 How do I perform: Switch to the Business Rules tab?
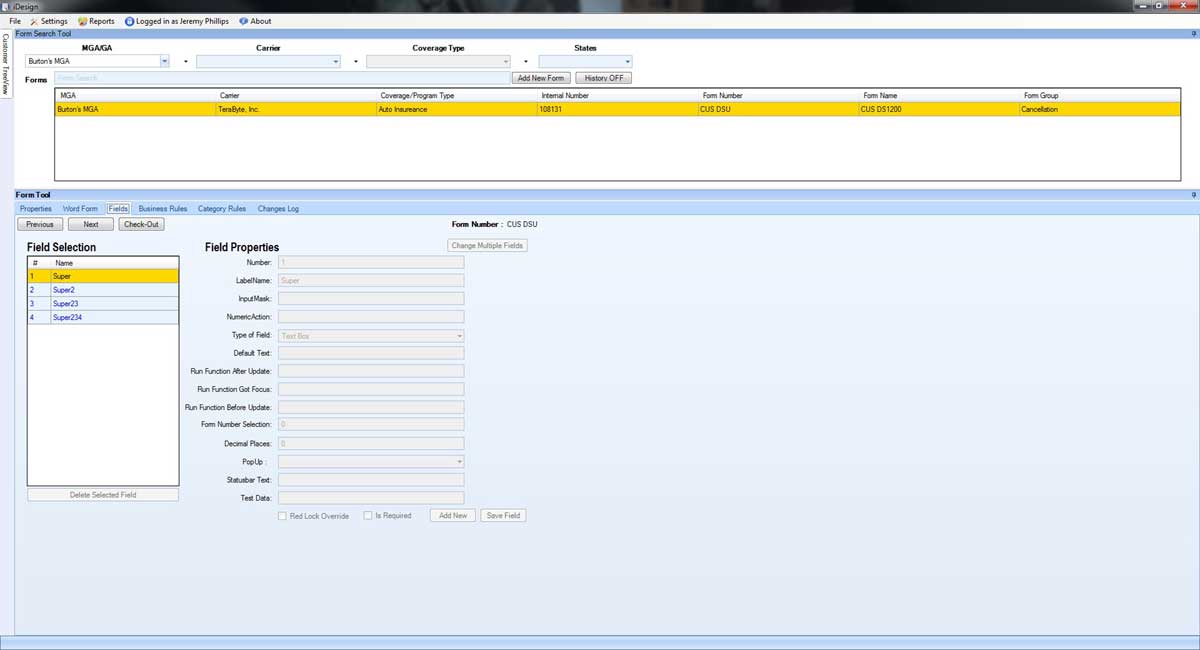(163, 209)
